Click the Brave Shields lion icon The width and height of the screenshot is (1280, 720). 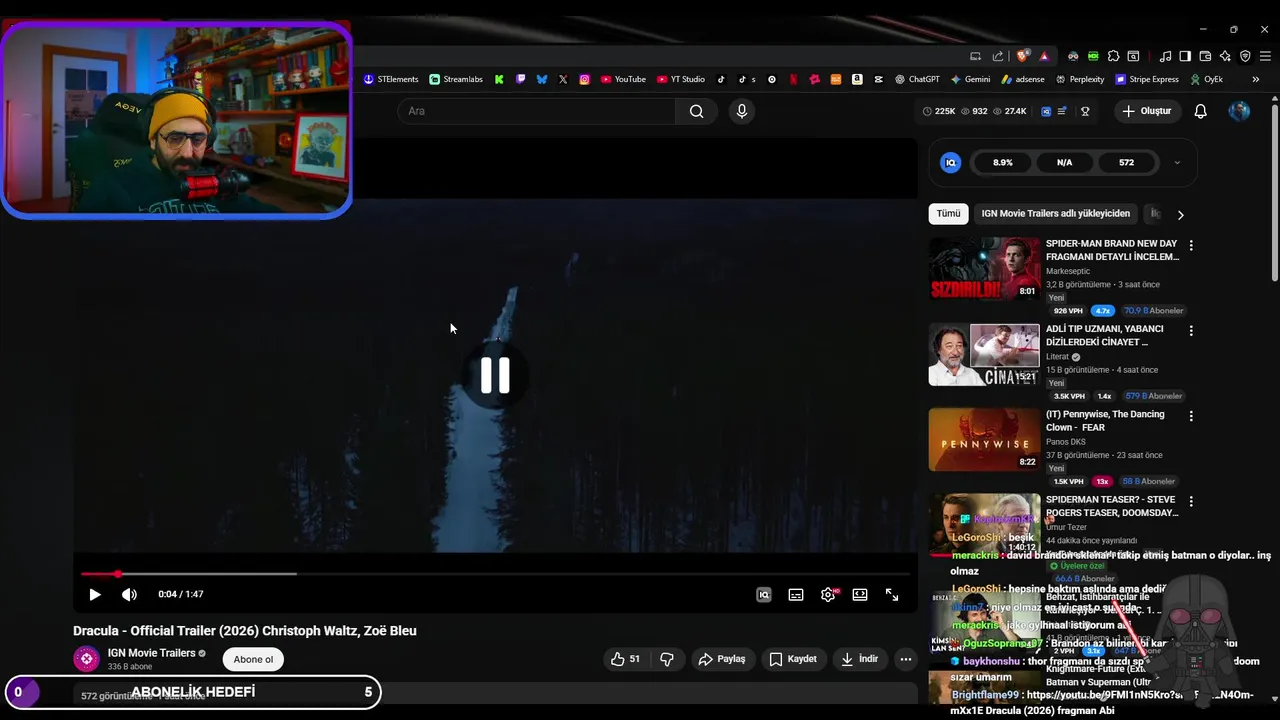(1022, 56)
